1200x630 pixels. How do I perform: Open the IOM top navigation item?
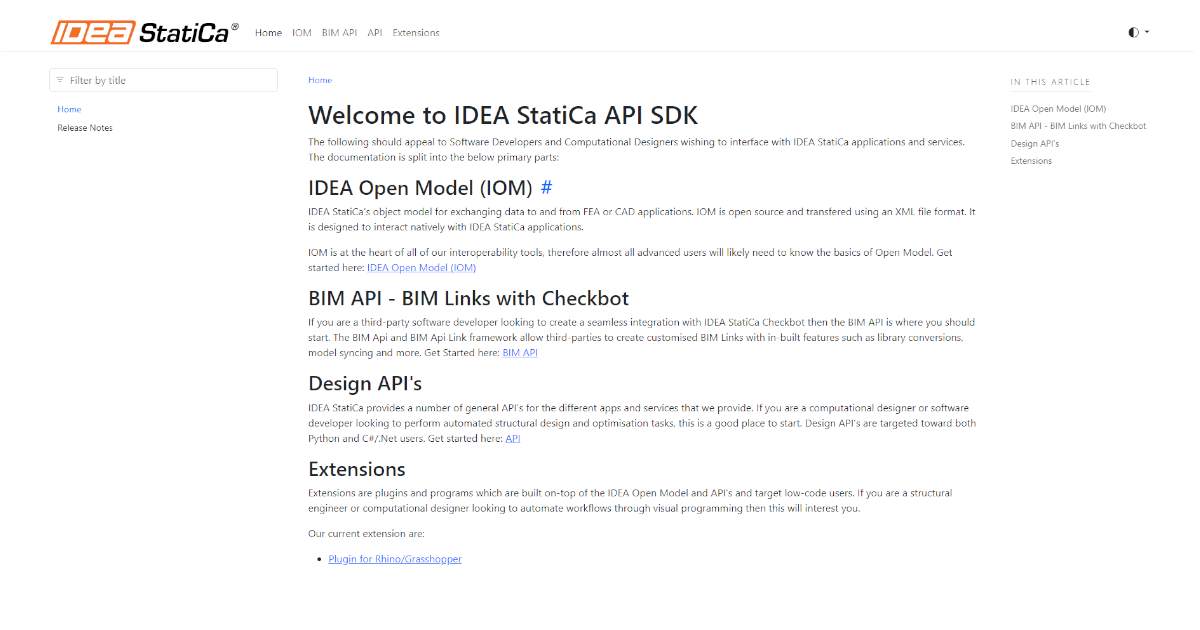coord(302,33)
